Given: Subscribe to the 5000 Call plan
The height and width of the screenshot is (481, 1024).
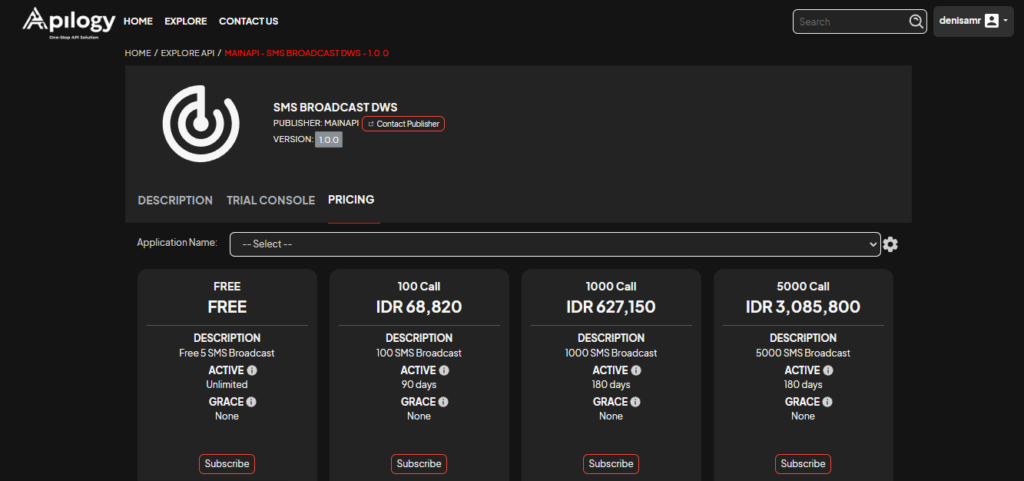Looking at the screenshot, I should pos(803,464).
